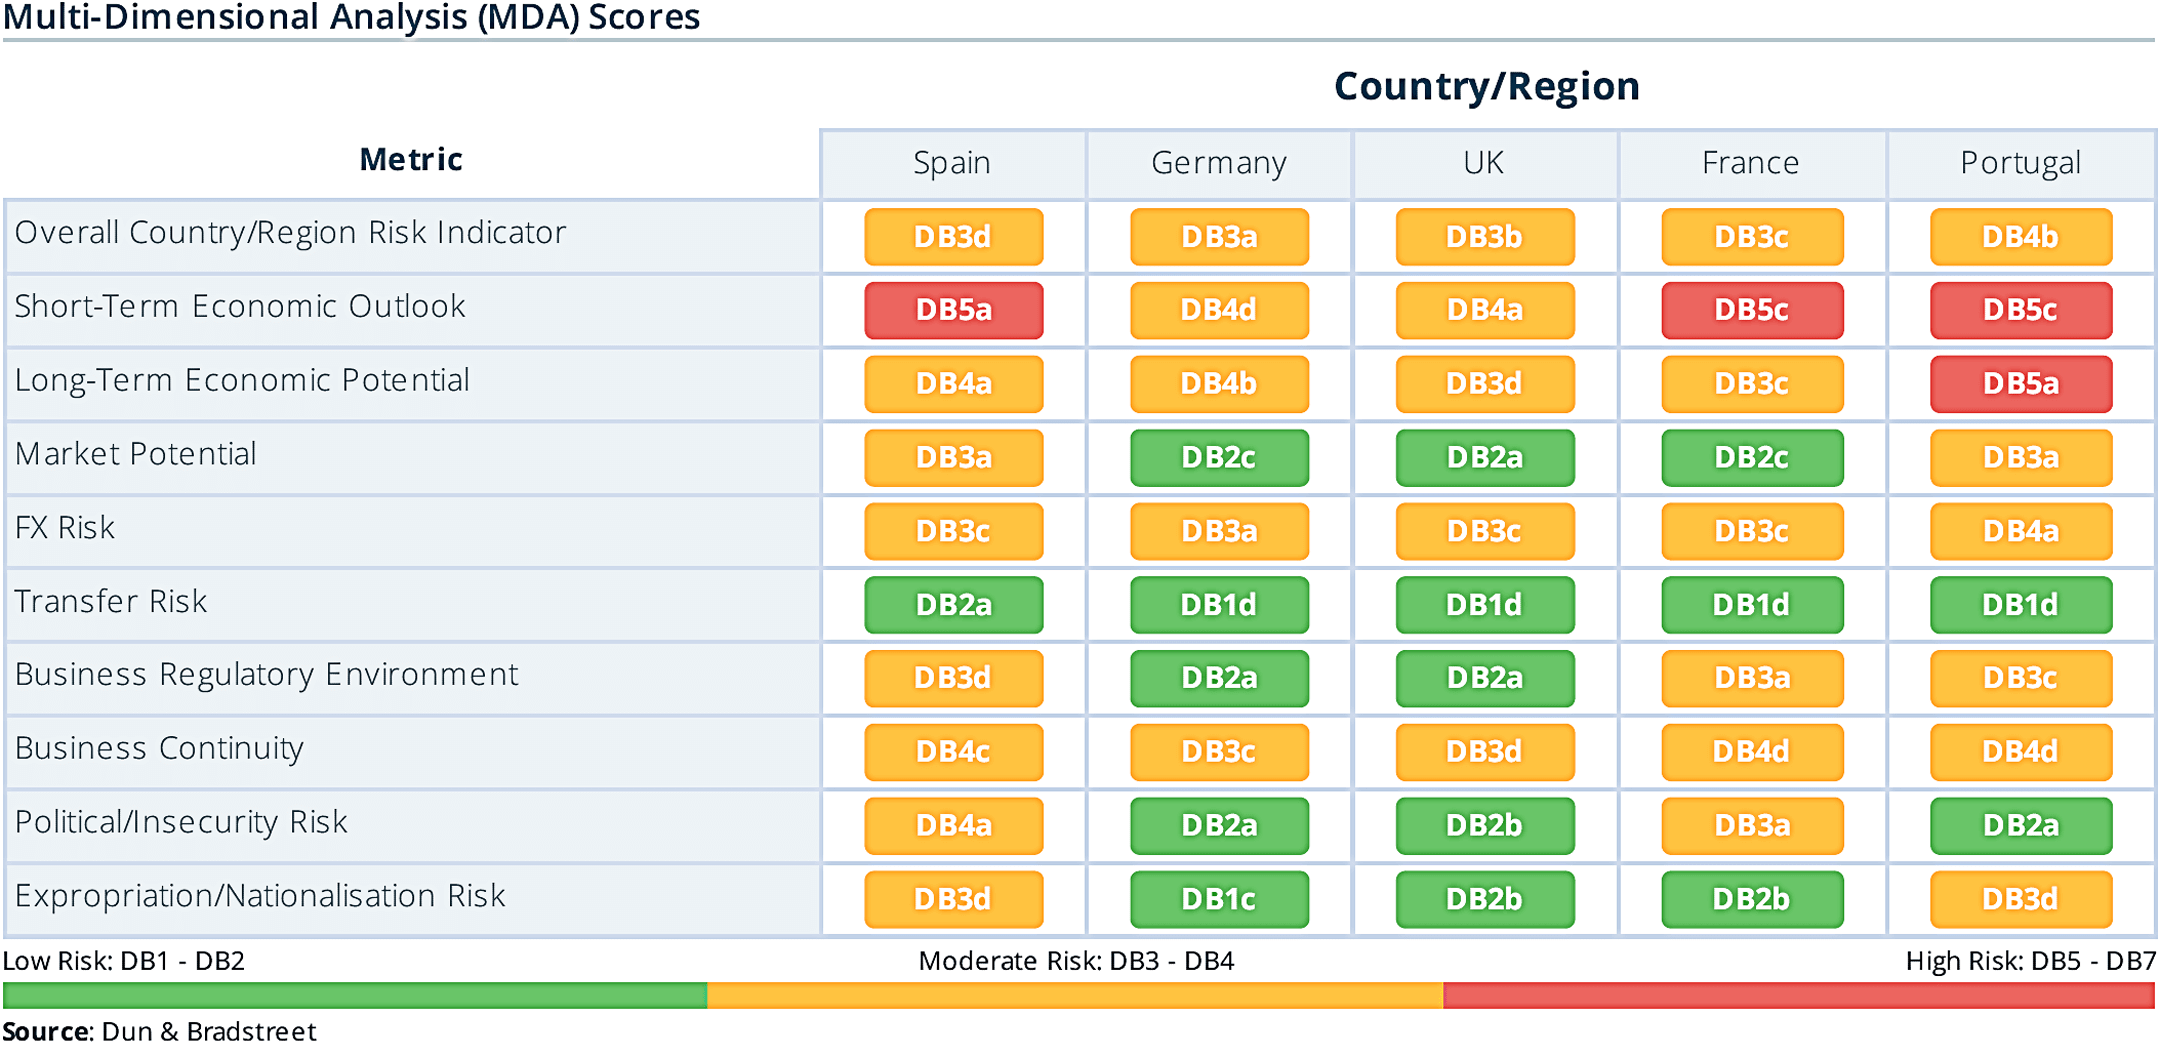Image resolution: width=2160 pixels, height=1057 pixels.
Task: Click Spain's Long-Term Potential badge DB4a
Action: (x=954, y=384)
